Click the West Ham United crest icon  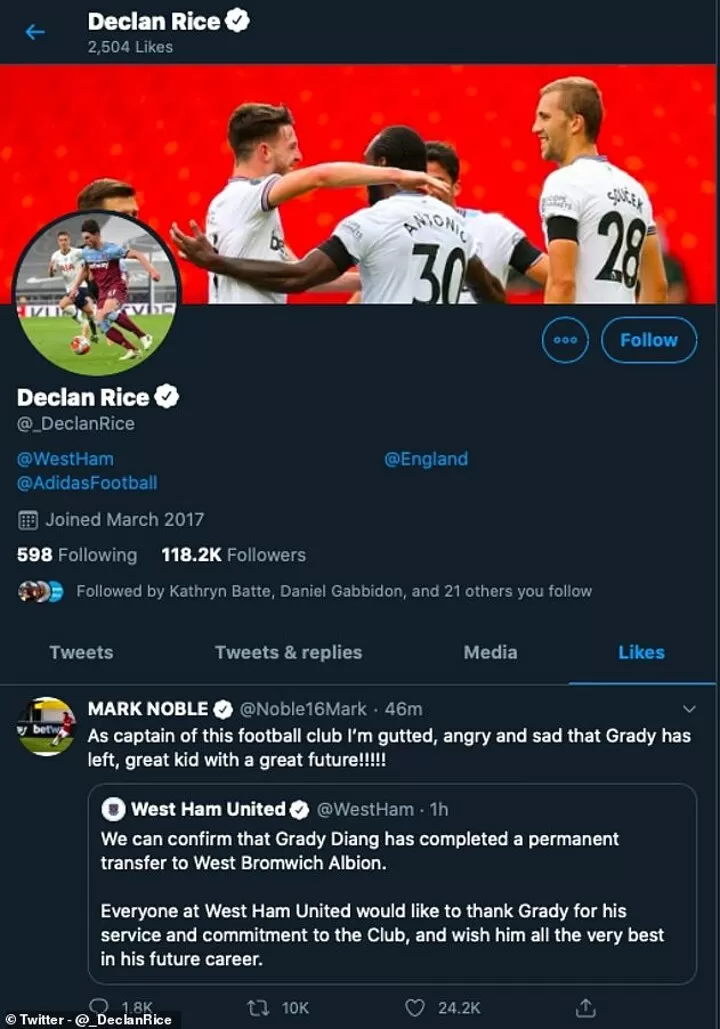113,809
